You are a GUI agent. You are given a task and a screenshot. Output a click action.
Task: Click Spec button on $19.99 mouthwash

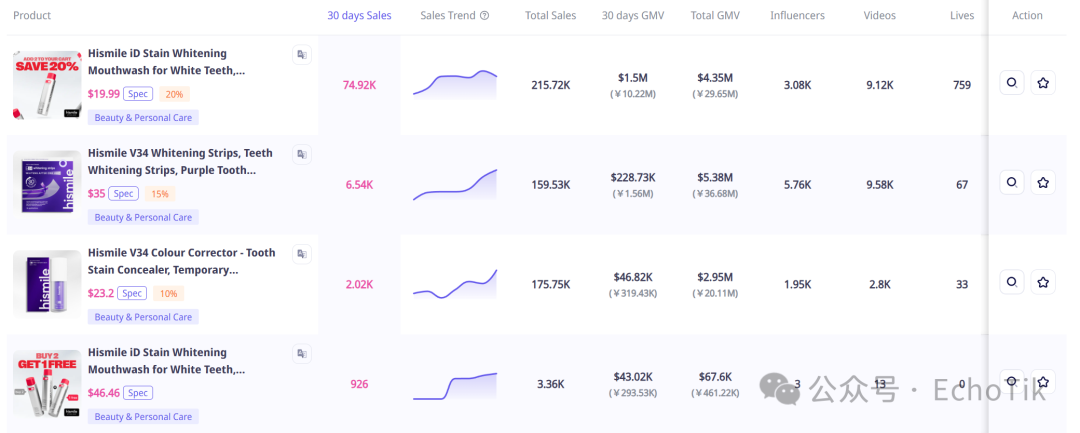138,94
